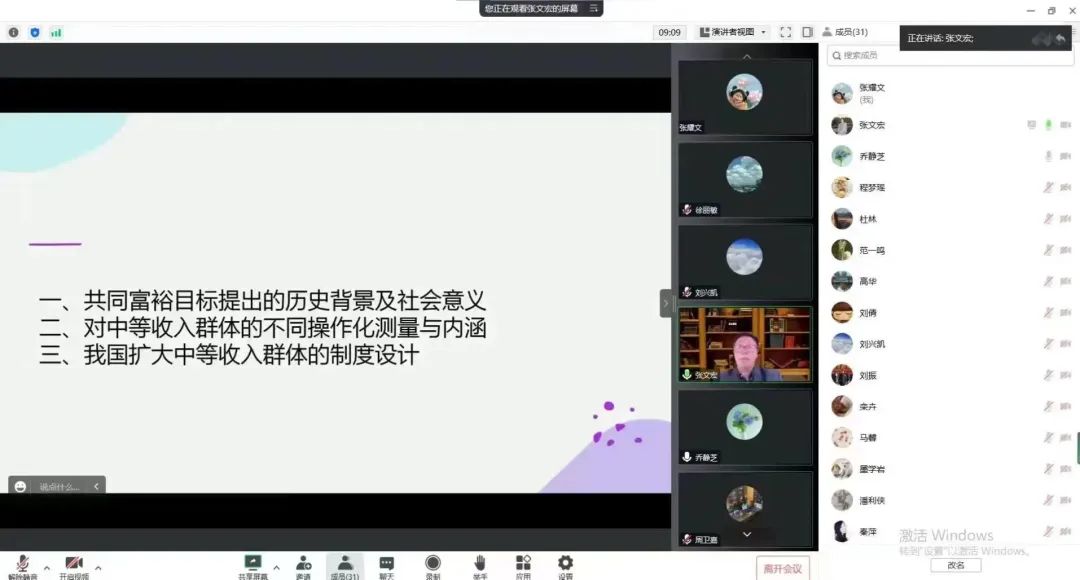This screenshot has height=580, width=1080.
Task: Open meeting 设置 (Settings) gear
Action: [565, 565]
